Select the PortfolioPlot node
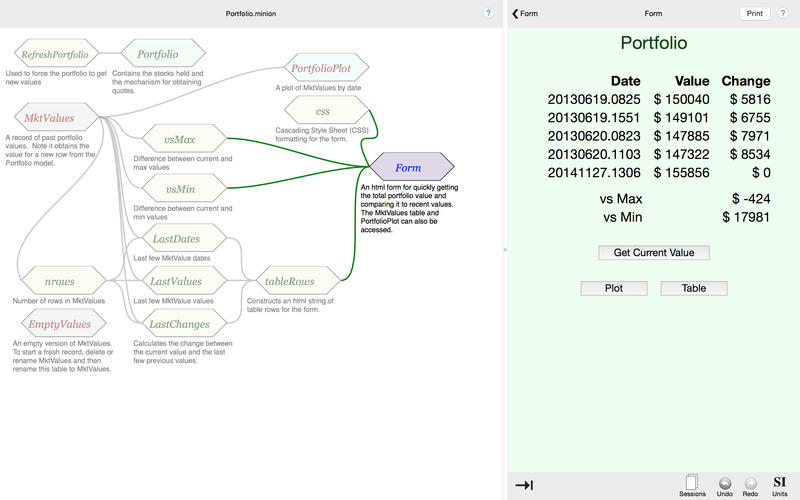The height and width of the screenshot is (500, 800). point(322,69)
